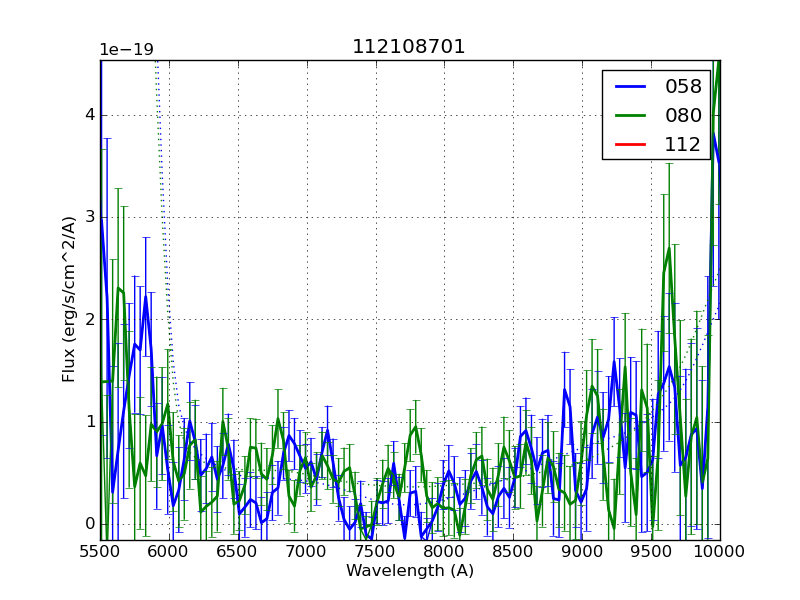Click the 8000 x-axis tick label
Viewport: 800px width, 600px height.
(445, 551)
